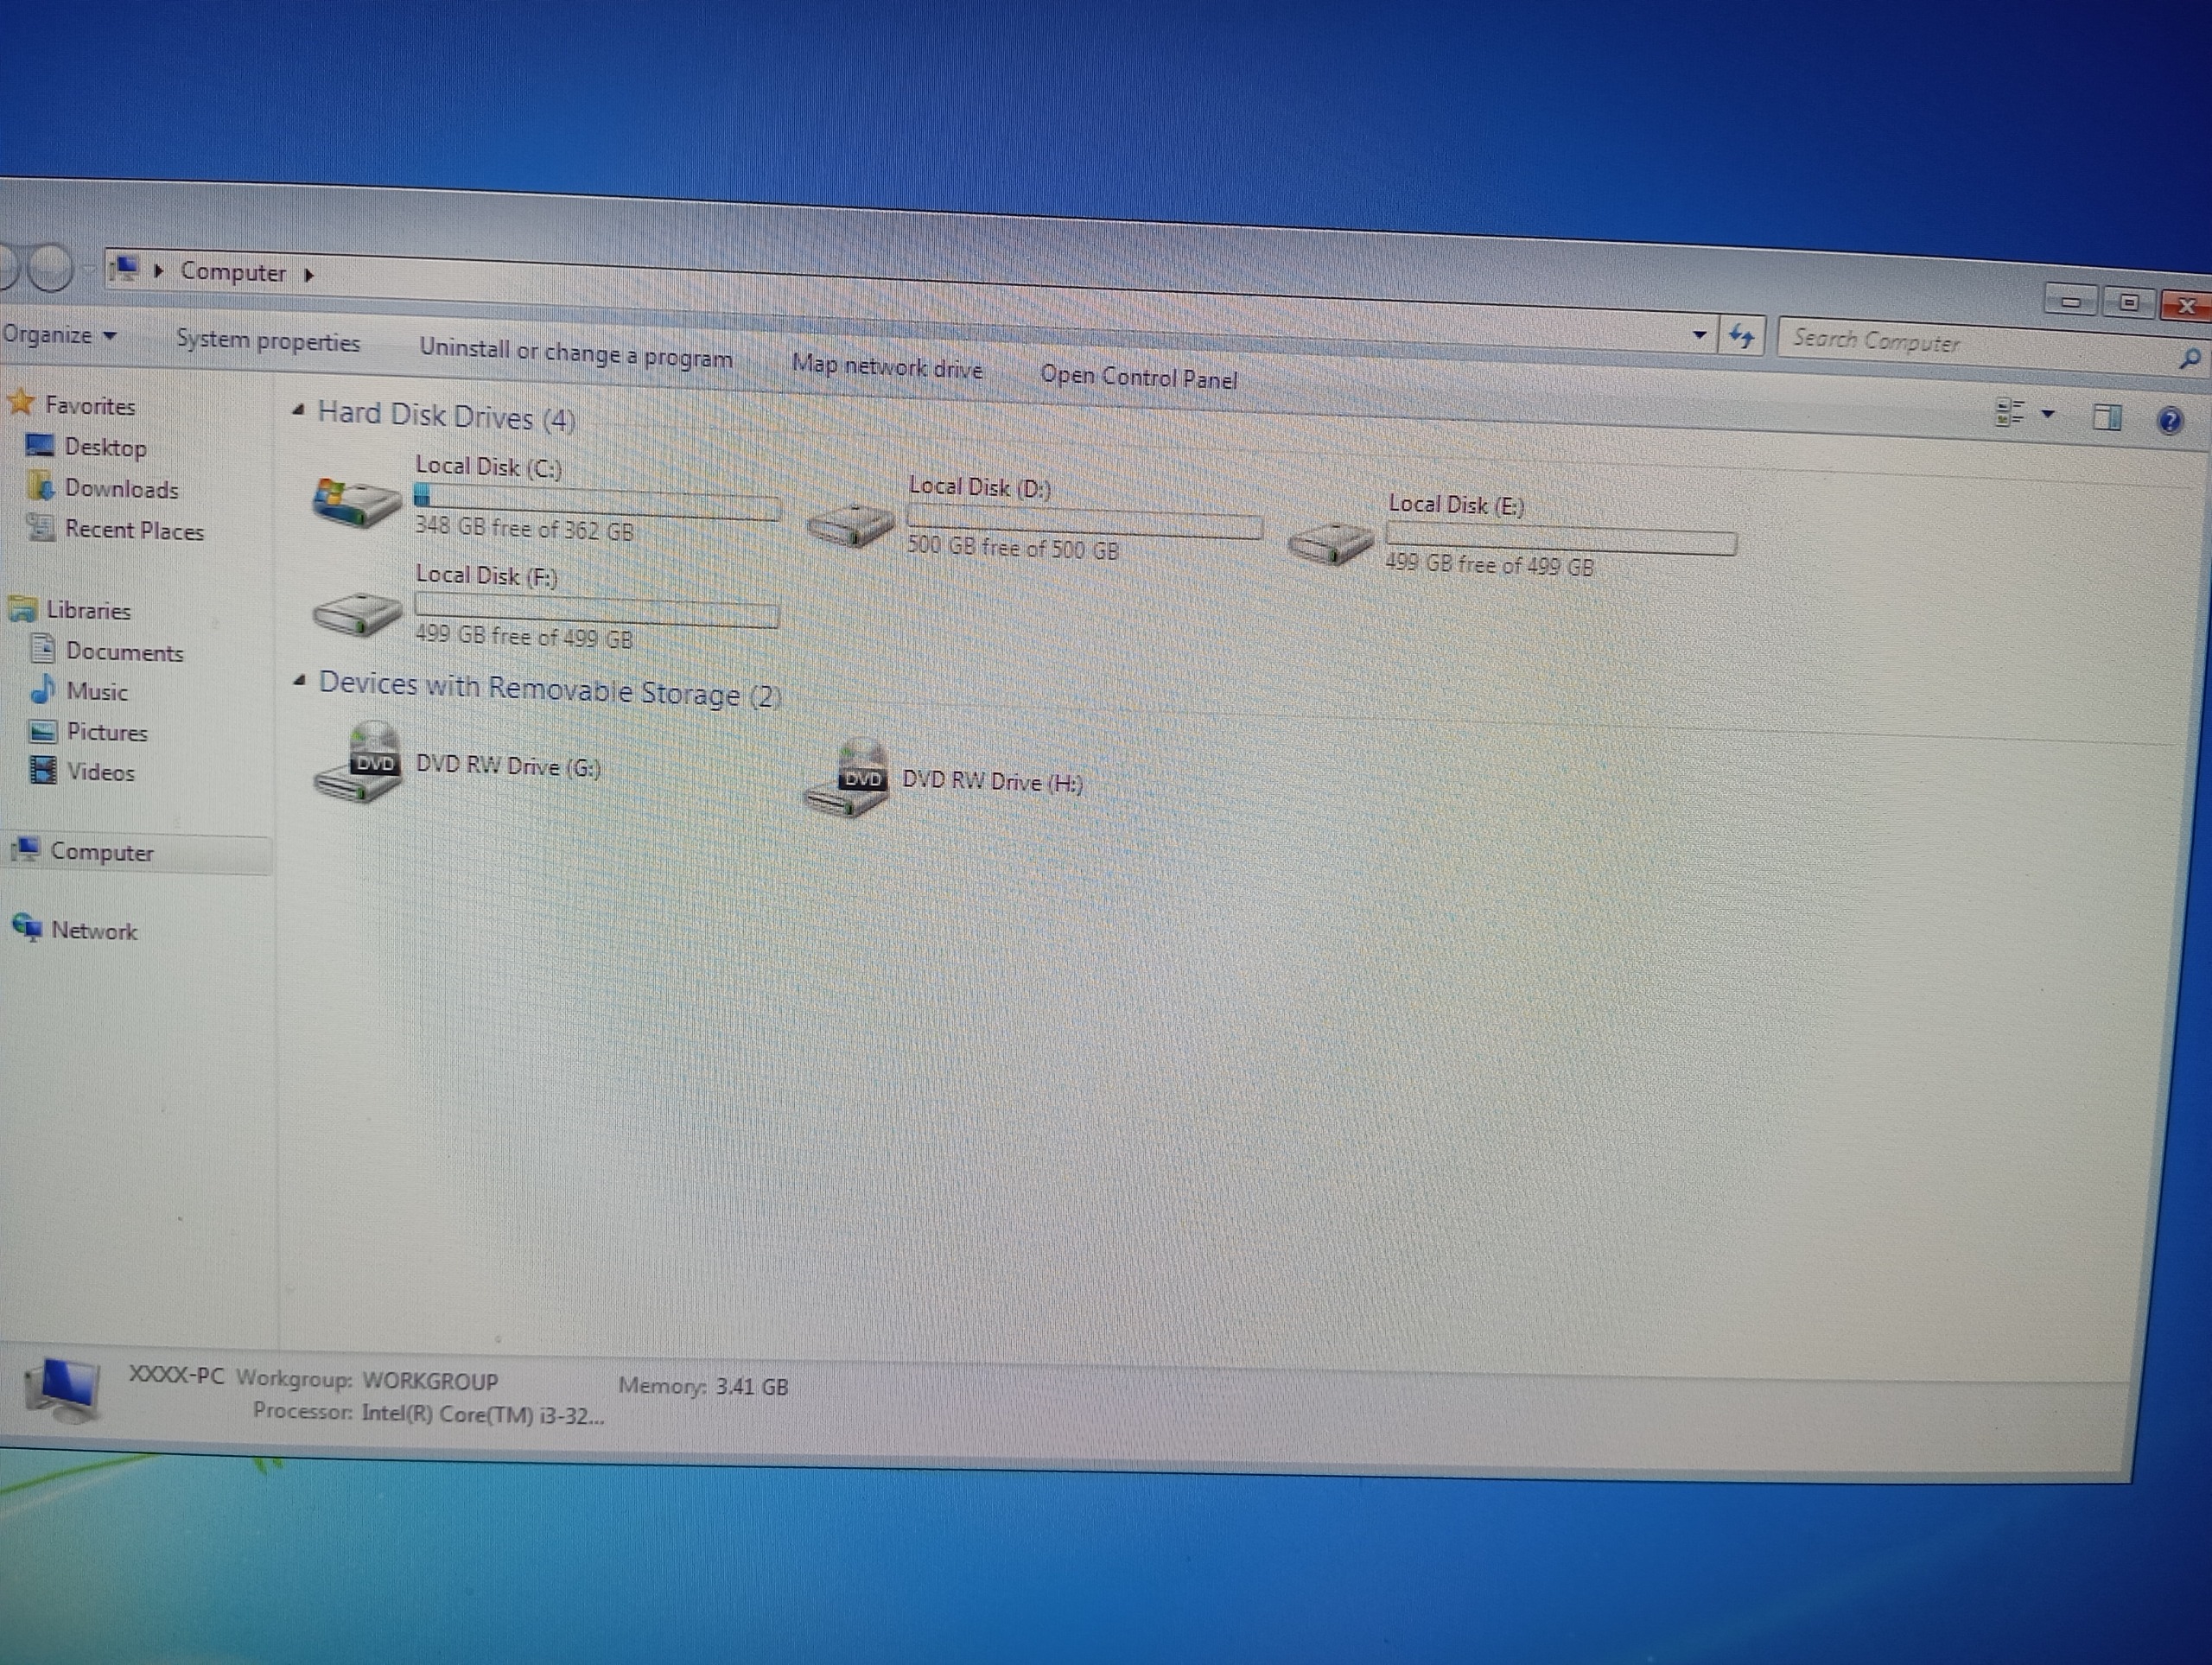Click Uninstall or change a program
This screenshot has height=1665, width=2212.
click(x=576, y=353)
